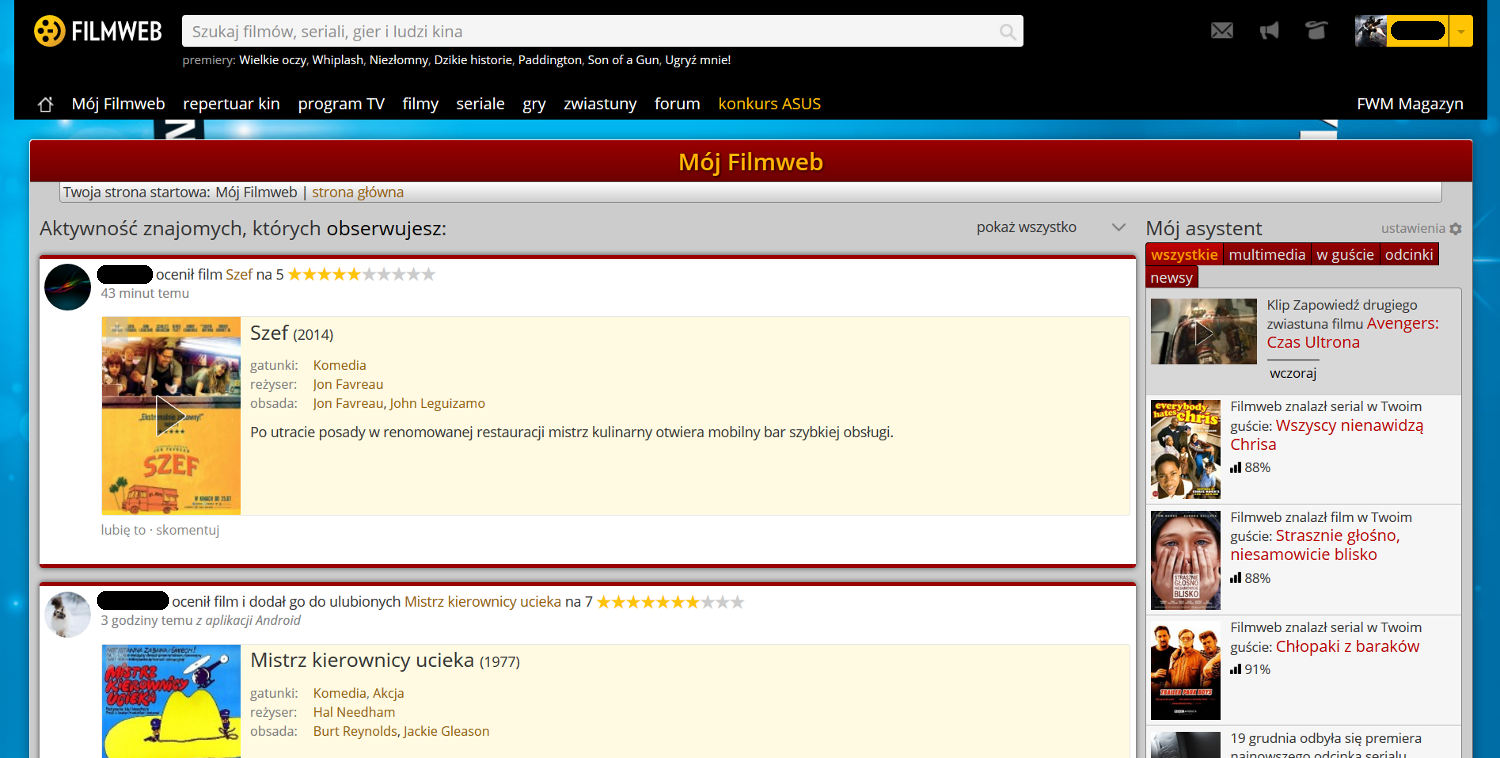Open Mój Filmweb menu item
This screenshot has height=758, width=1500.
click(118, 104)
